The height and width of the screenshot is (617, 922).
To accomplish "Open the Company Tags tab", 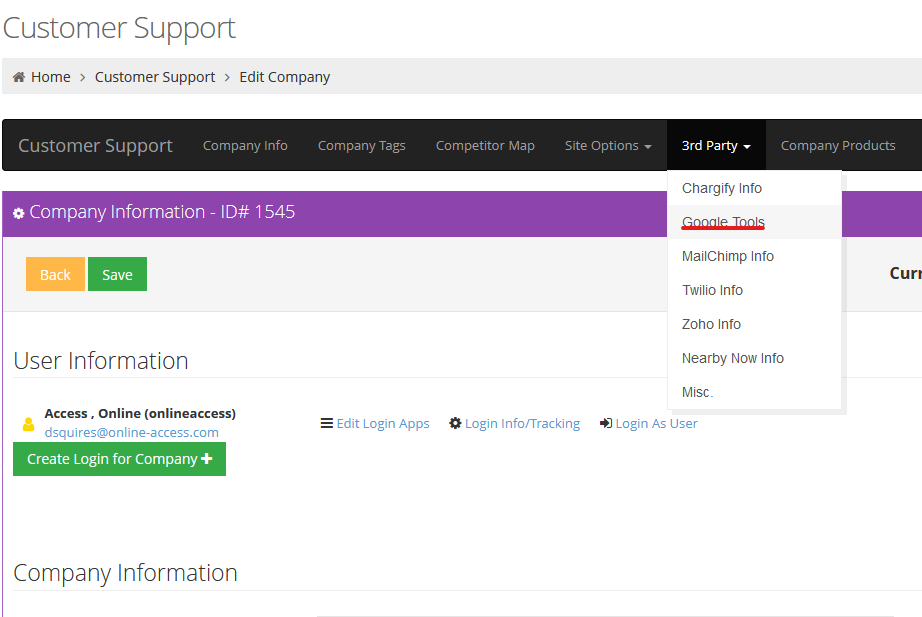I will tap(361, 145).
